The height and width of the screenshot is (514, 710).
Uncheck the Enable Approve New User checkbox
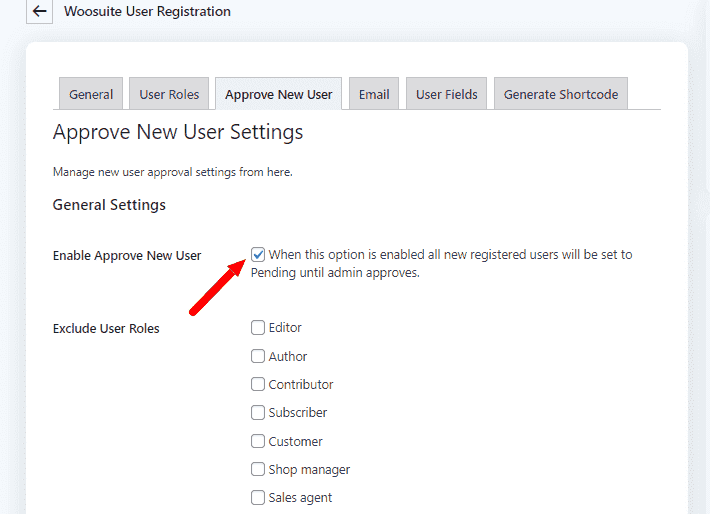258,255
